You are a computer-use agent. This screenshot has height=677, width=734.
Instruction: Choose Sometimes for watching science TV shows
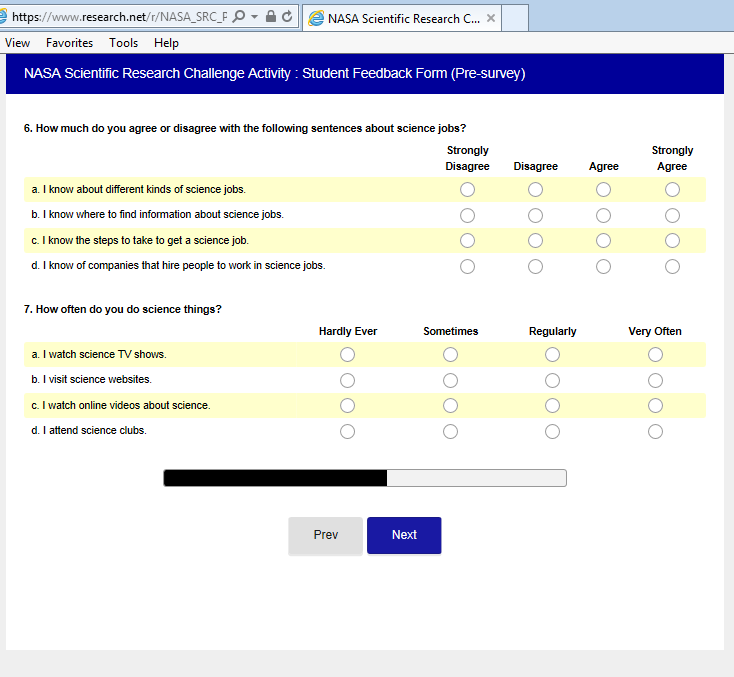450,355
